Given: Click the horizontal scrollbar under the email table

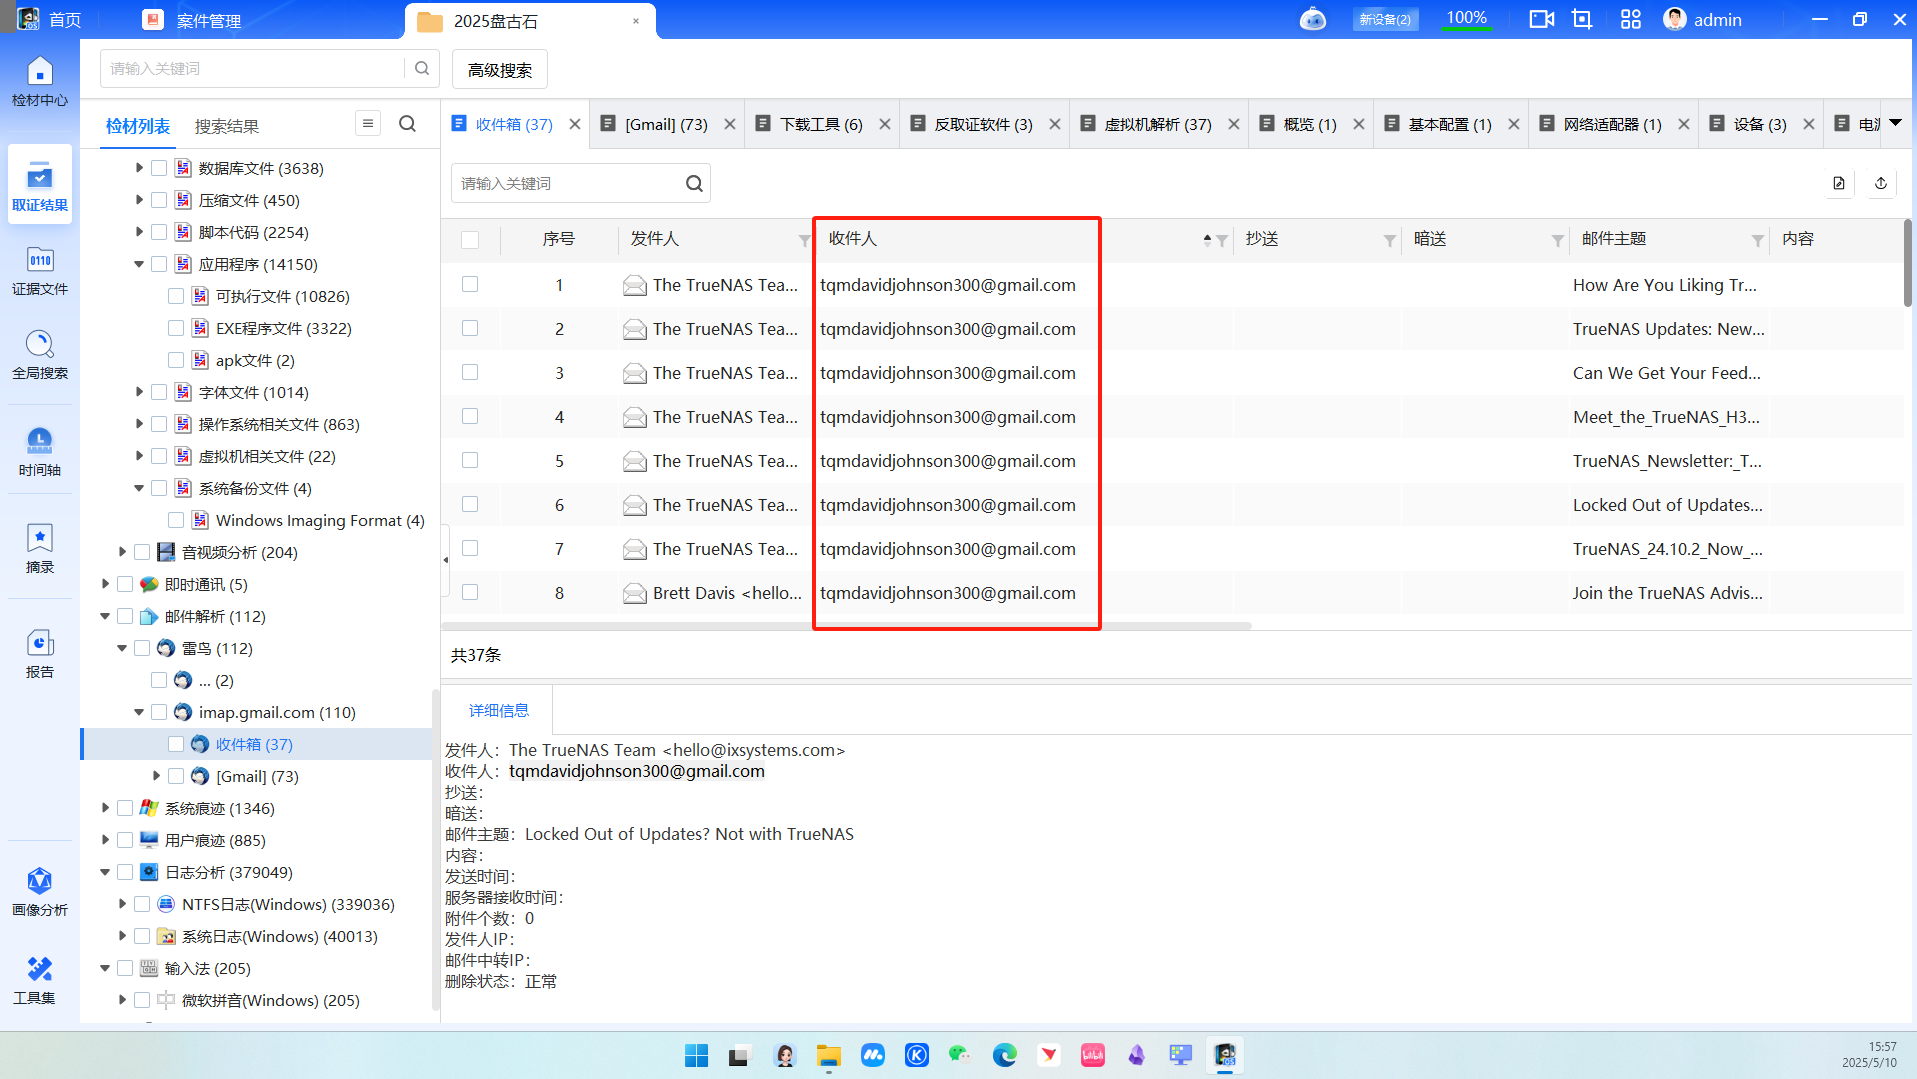Looking at the screenshot, I should pos(847,626).
